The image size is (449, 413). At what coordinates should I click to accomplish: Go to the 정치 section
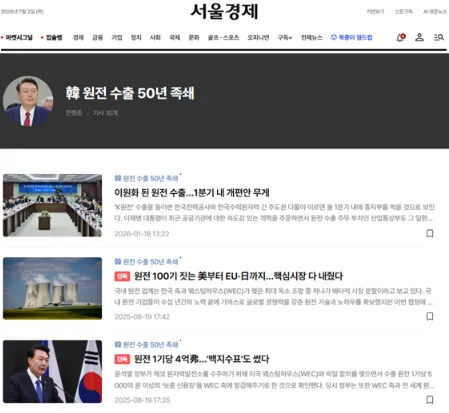(x=136, y=37)
